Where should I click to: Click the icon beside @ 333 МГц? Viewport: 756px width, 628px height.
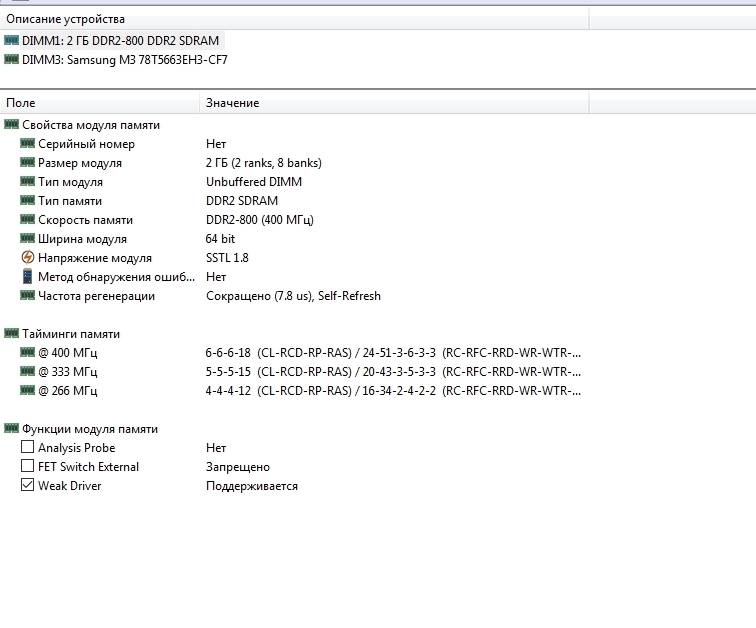(x=27, y=371)
